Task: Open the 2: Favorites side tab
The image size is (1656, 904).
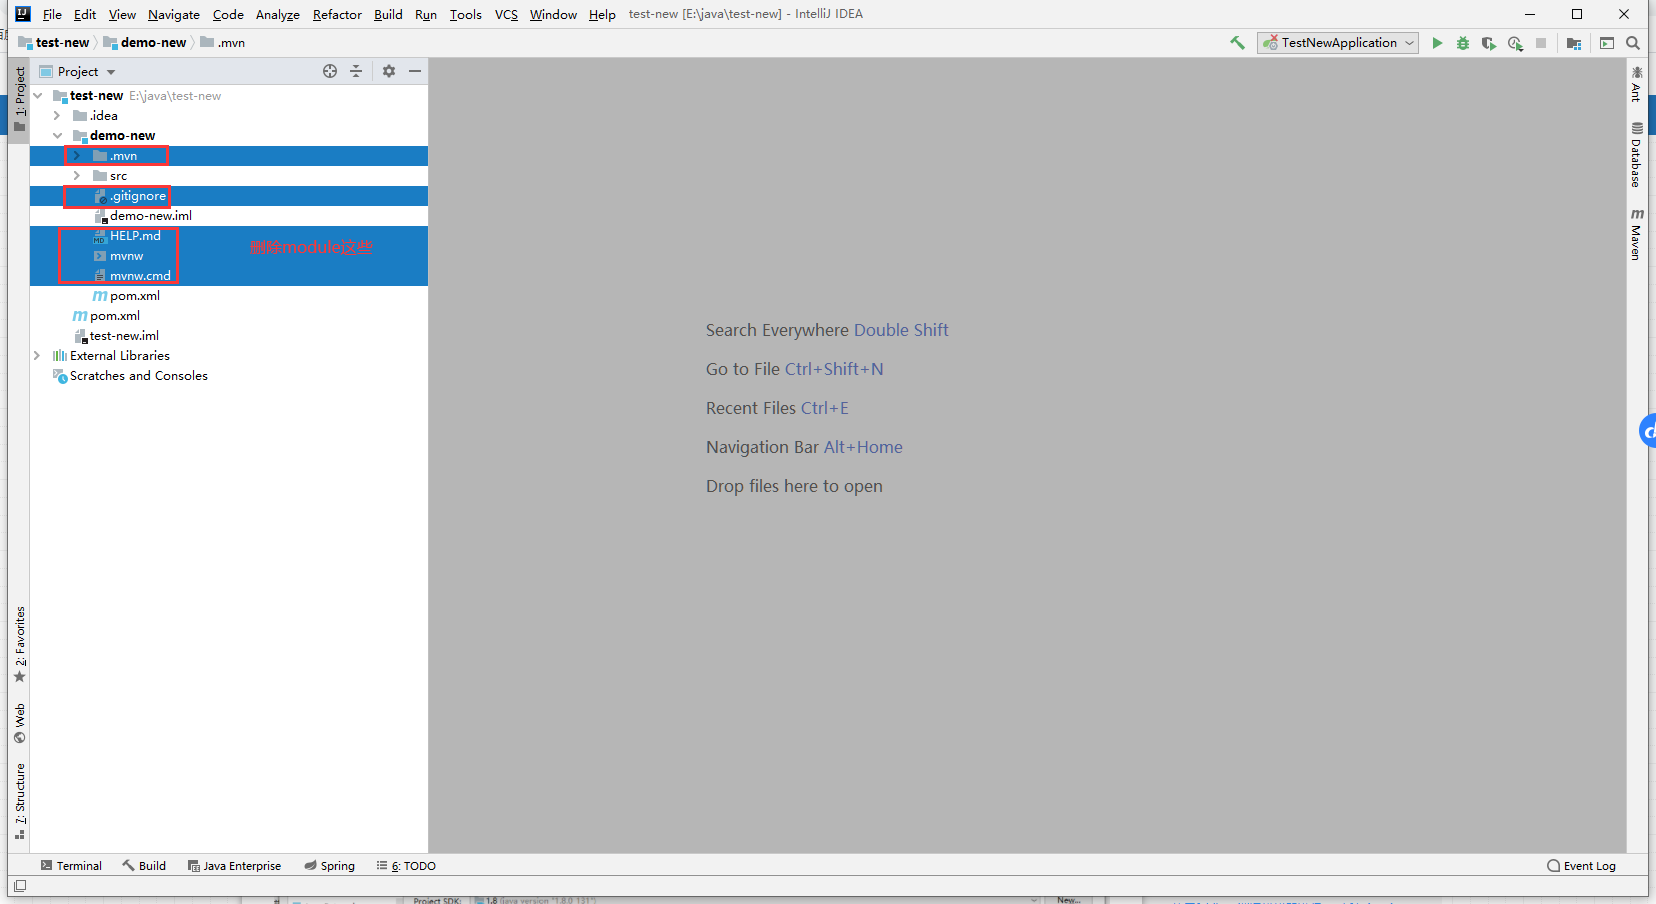Action: [x=19, y=644]
